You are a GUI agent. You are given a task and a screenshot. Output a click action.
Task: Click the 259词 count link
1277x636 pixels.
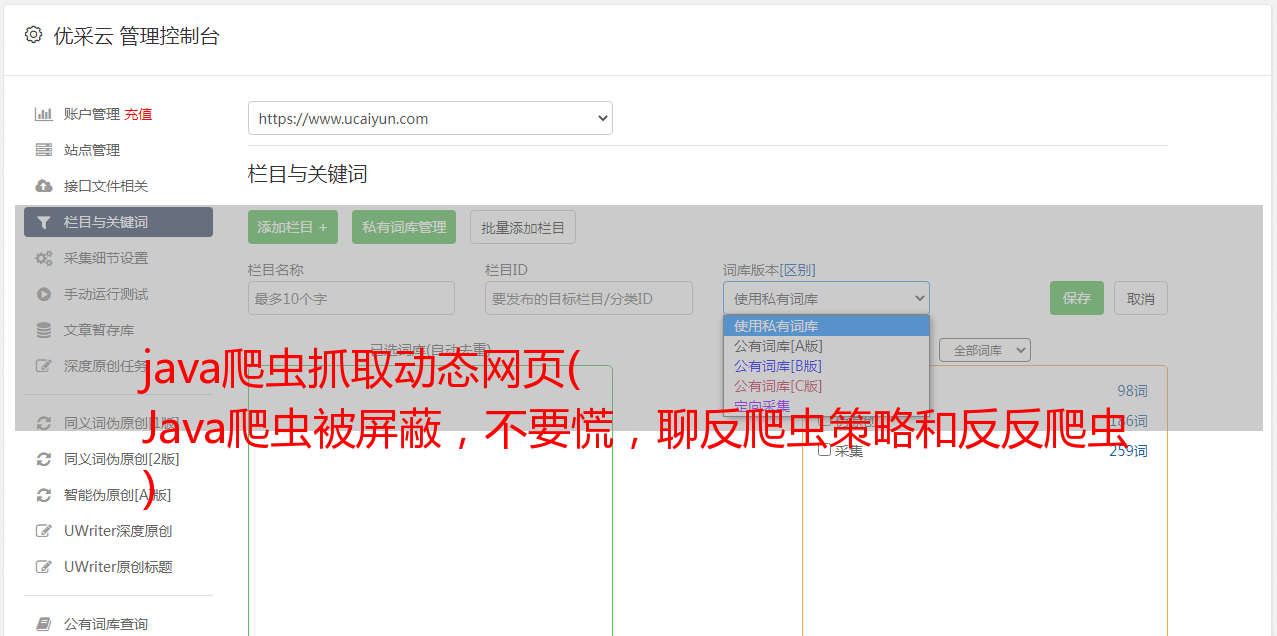1128,450
